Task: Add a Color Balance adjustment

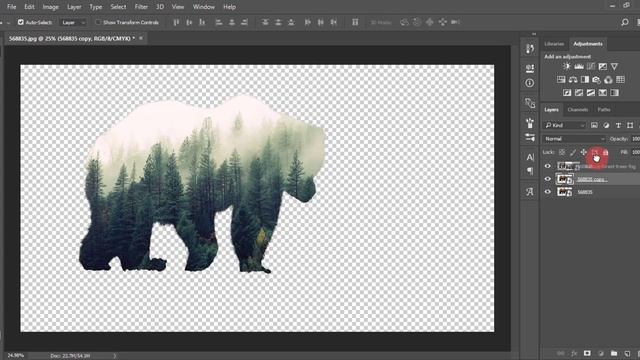Action: (573, 80)
